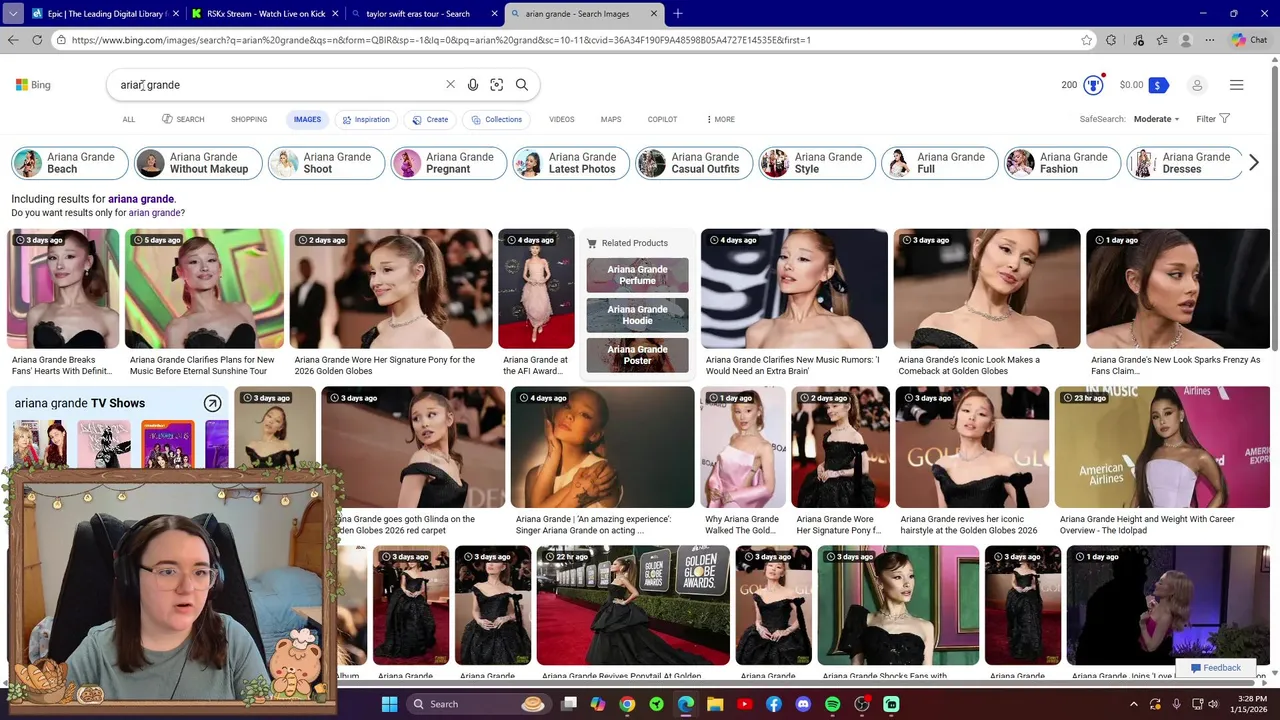Open the American Airlines height and weight image

1162,448
